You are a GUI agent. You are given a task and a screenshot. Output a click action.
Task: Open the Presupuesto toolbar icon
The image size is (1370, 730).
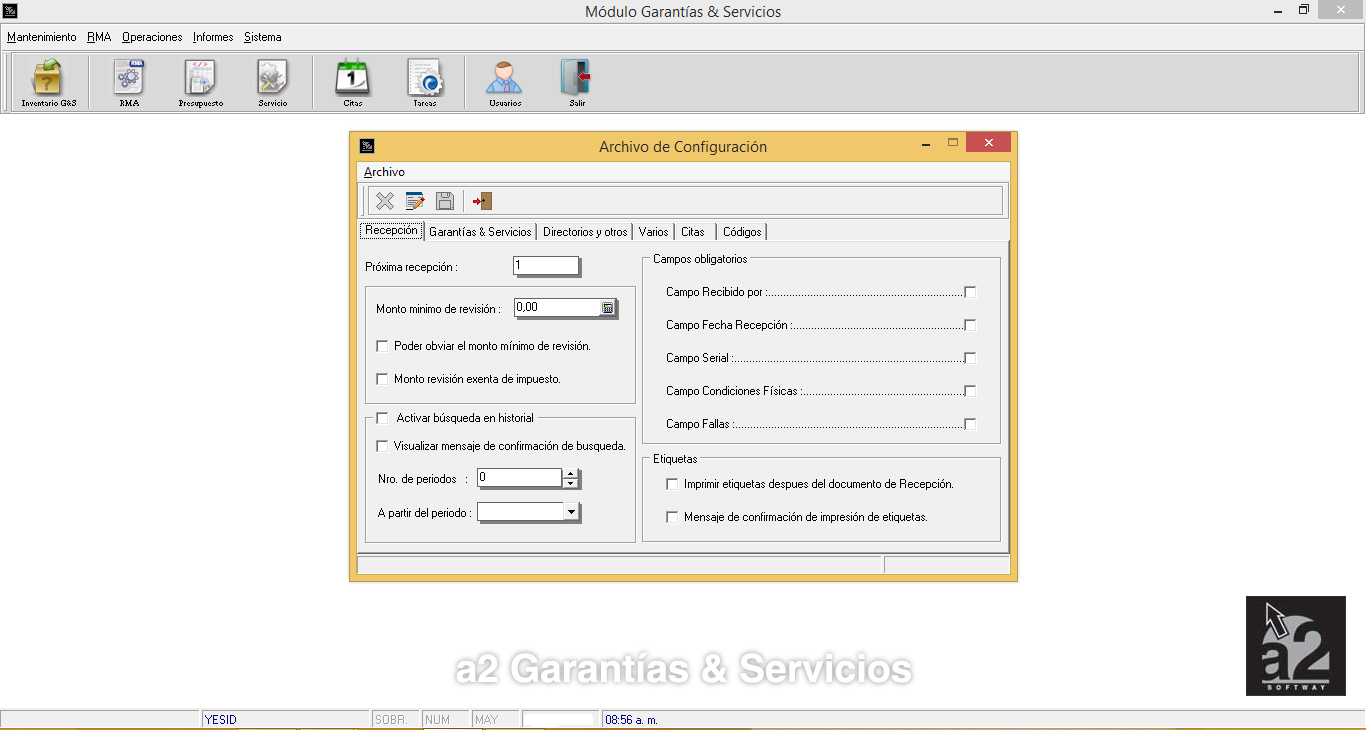coord(200,80)
